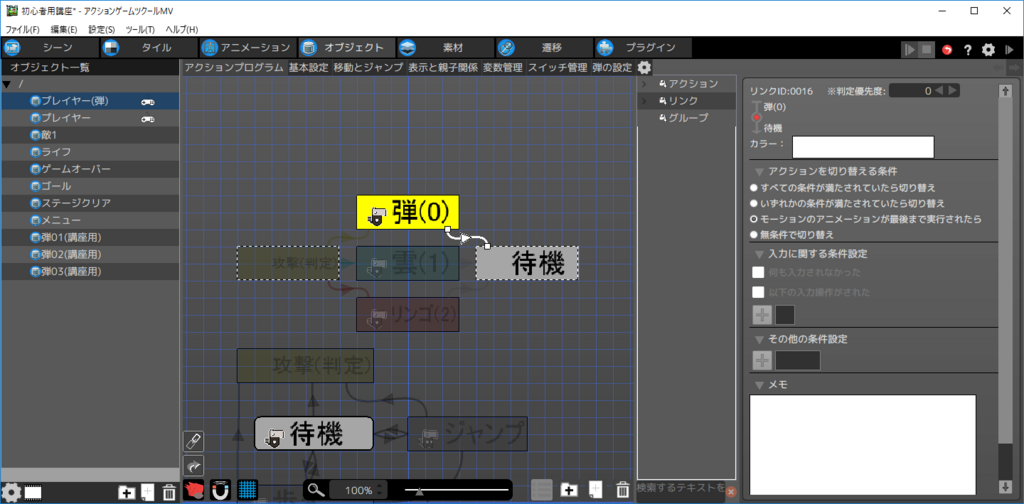Open help with the question mark icon
Image resolution: width=1024 pixels, height=504 pixels.
[x=968, y=50]
